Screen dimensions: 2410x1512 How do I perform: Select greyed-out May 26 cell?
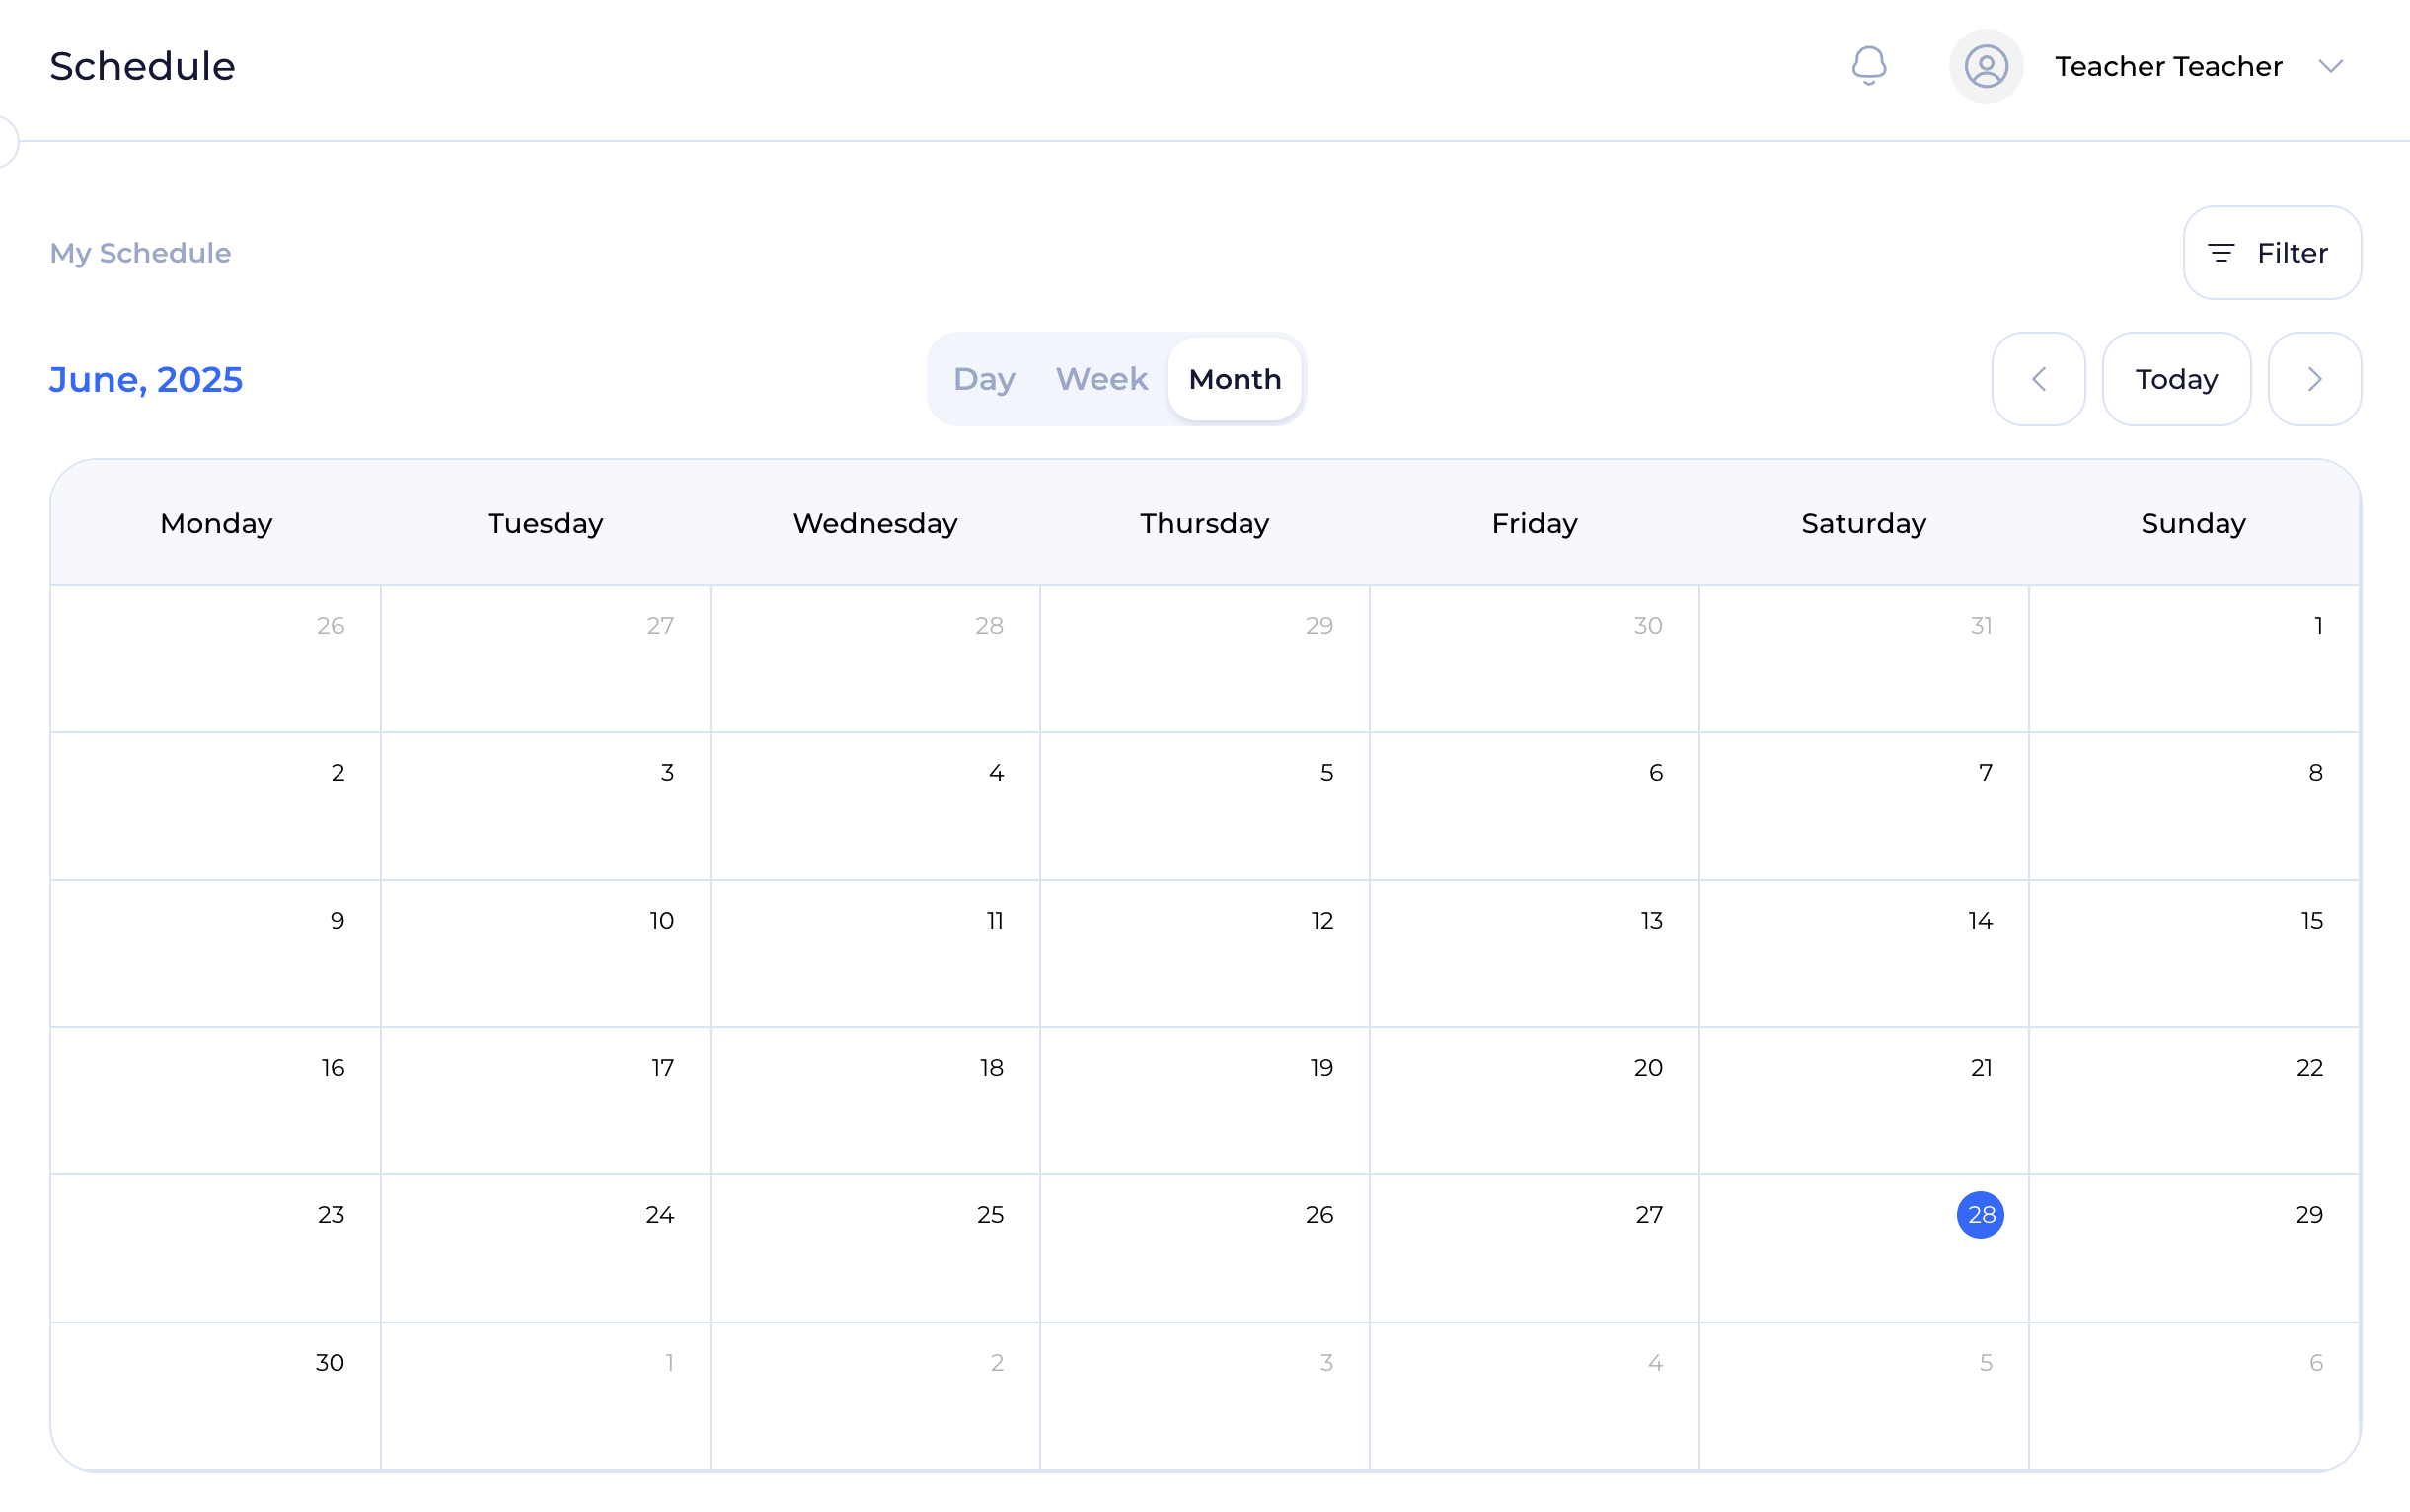click(x=216, y=660)
